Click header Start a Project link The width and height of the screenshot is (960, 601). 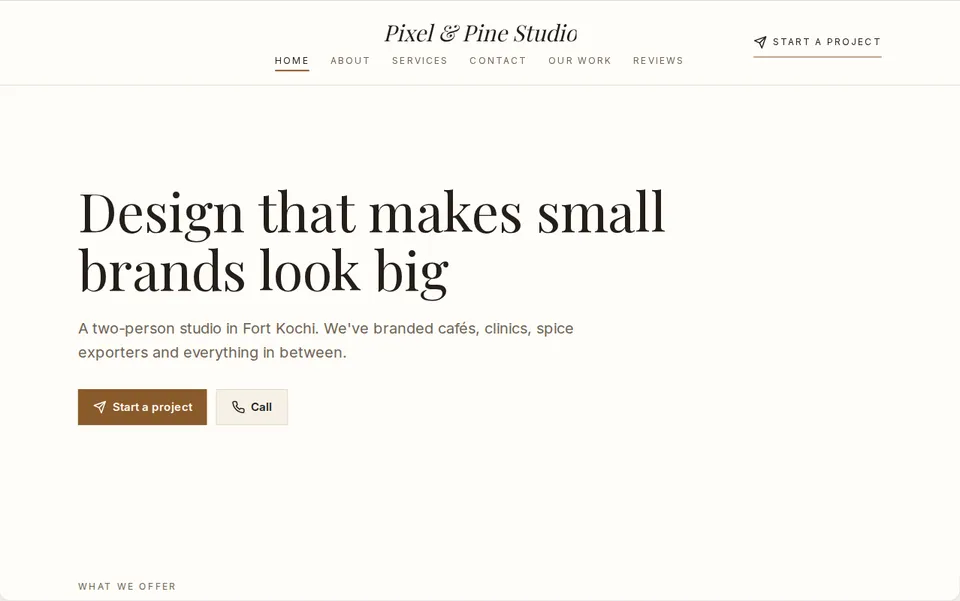[x=817, y=42]
